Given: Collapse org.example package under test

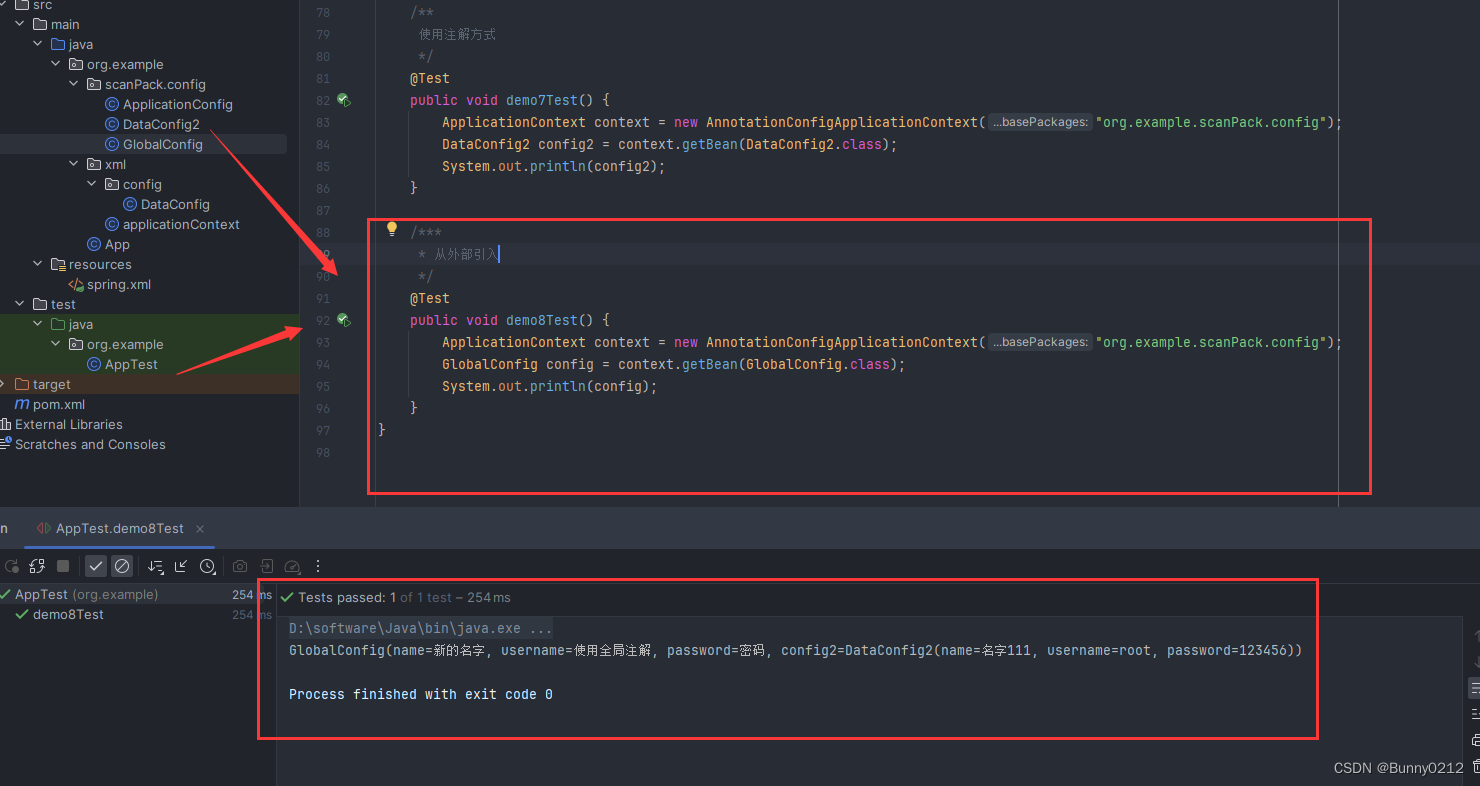Looking at the screenshot, I should click(x=56, y=344).
